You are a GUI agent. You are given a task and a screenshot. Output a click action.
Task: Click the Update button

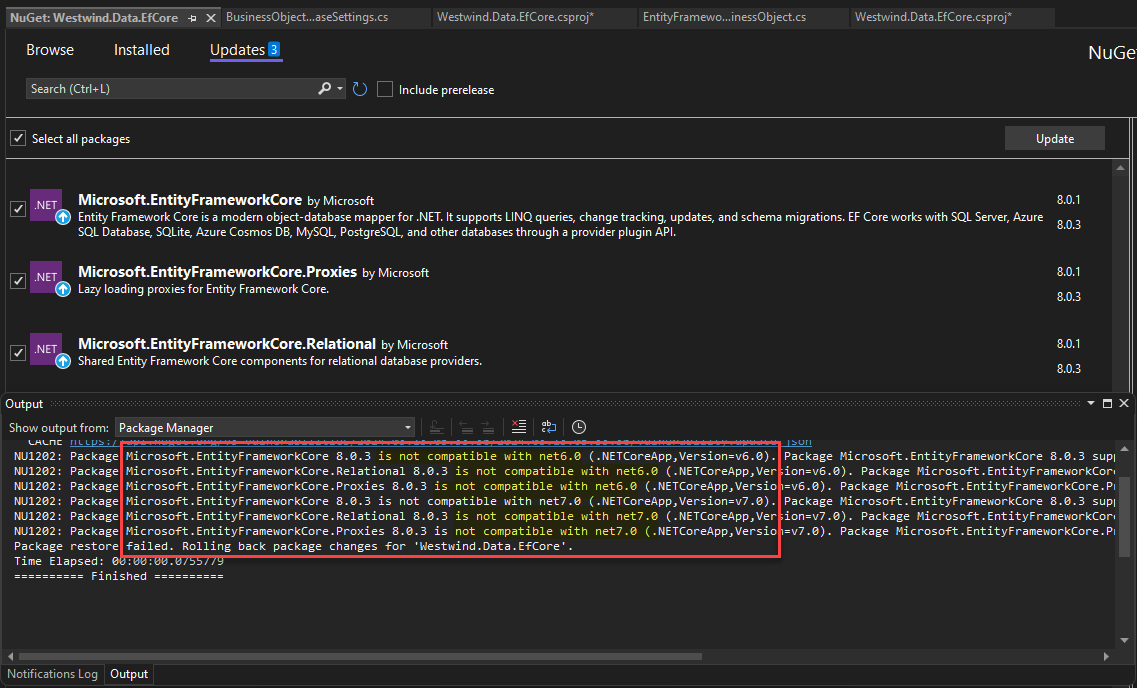point(1054,138)
